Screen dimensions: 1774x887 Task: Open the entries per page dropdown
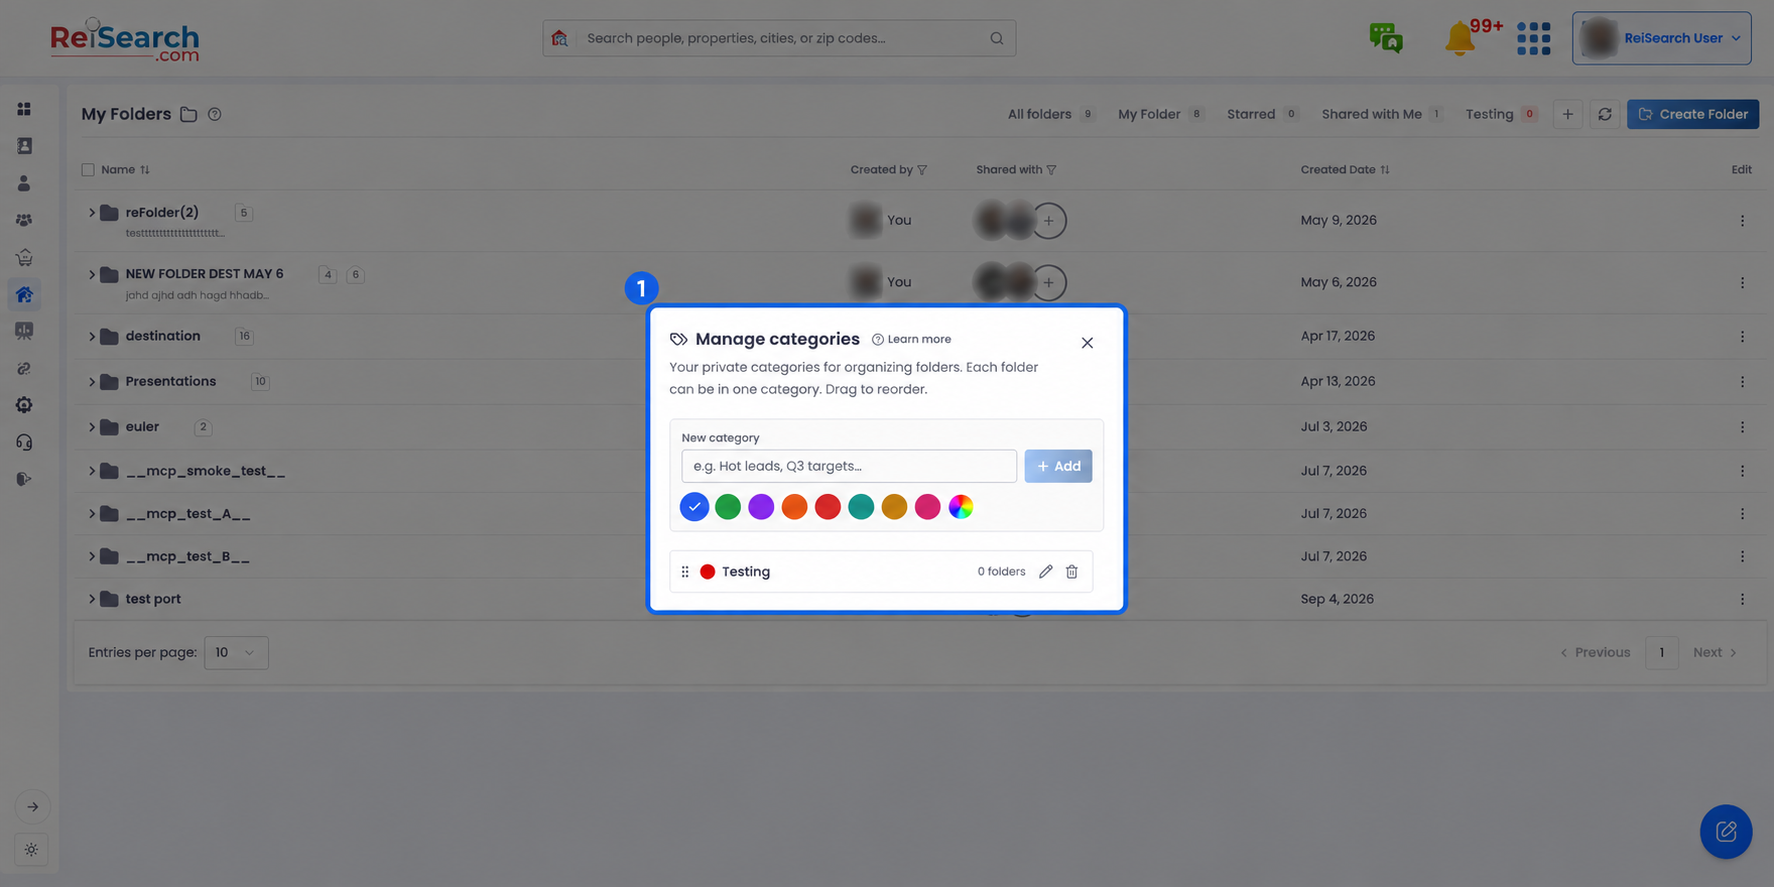tap(236, 653)
